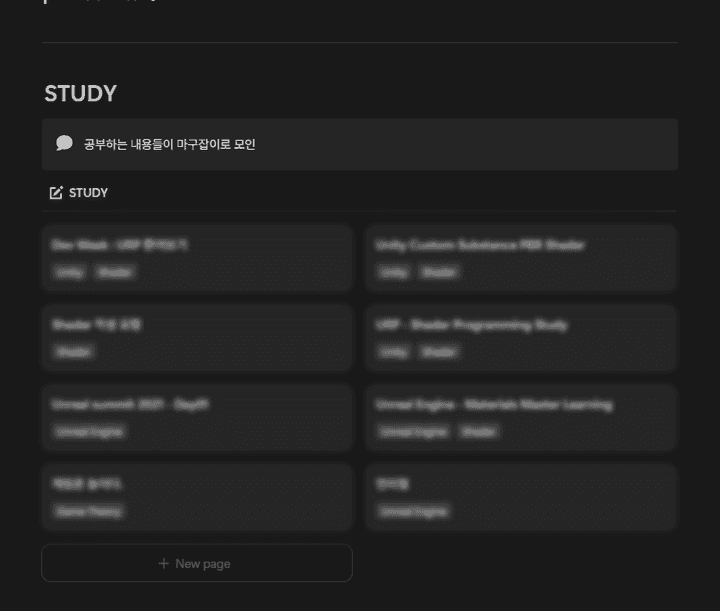Open the blurred Shader card with single tag

(x=197, y=338)
